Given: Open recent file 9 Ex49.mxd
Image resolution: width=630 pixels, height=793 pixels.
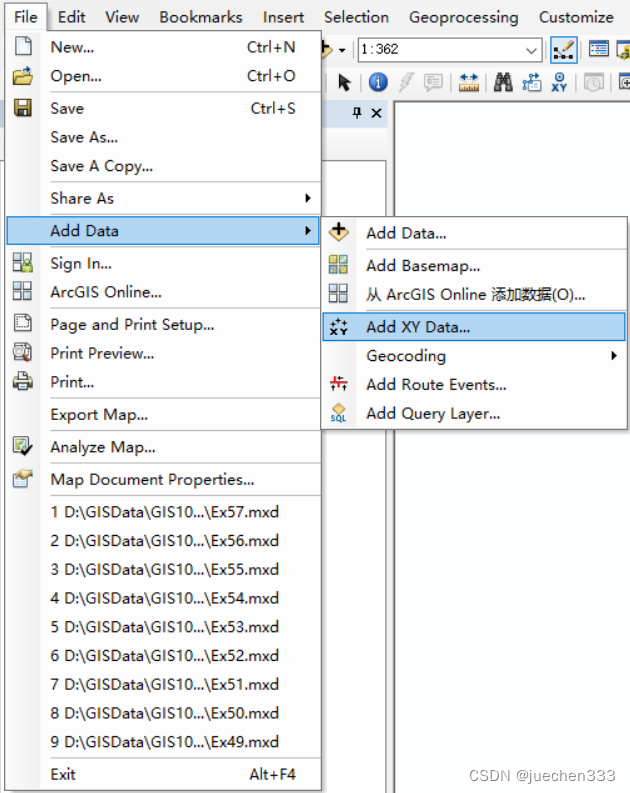Looking at the screenshot, I should point(164,742).
